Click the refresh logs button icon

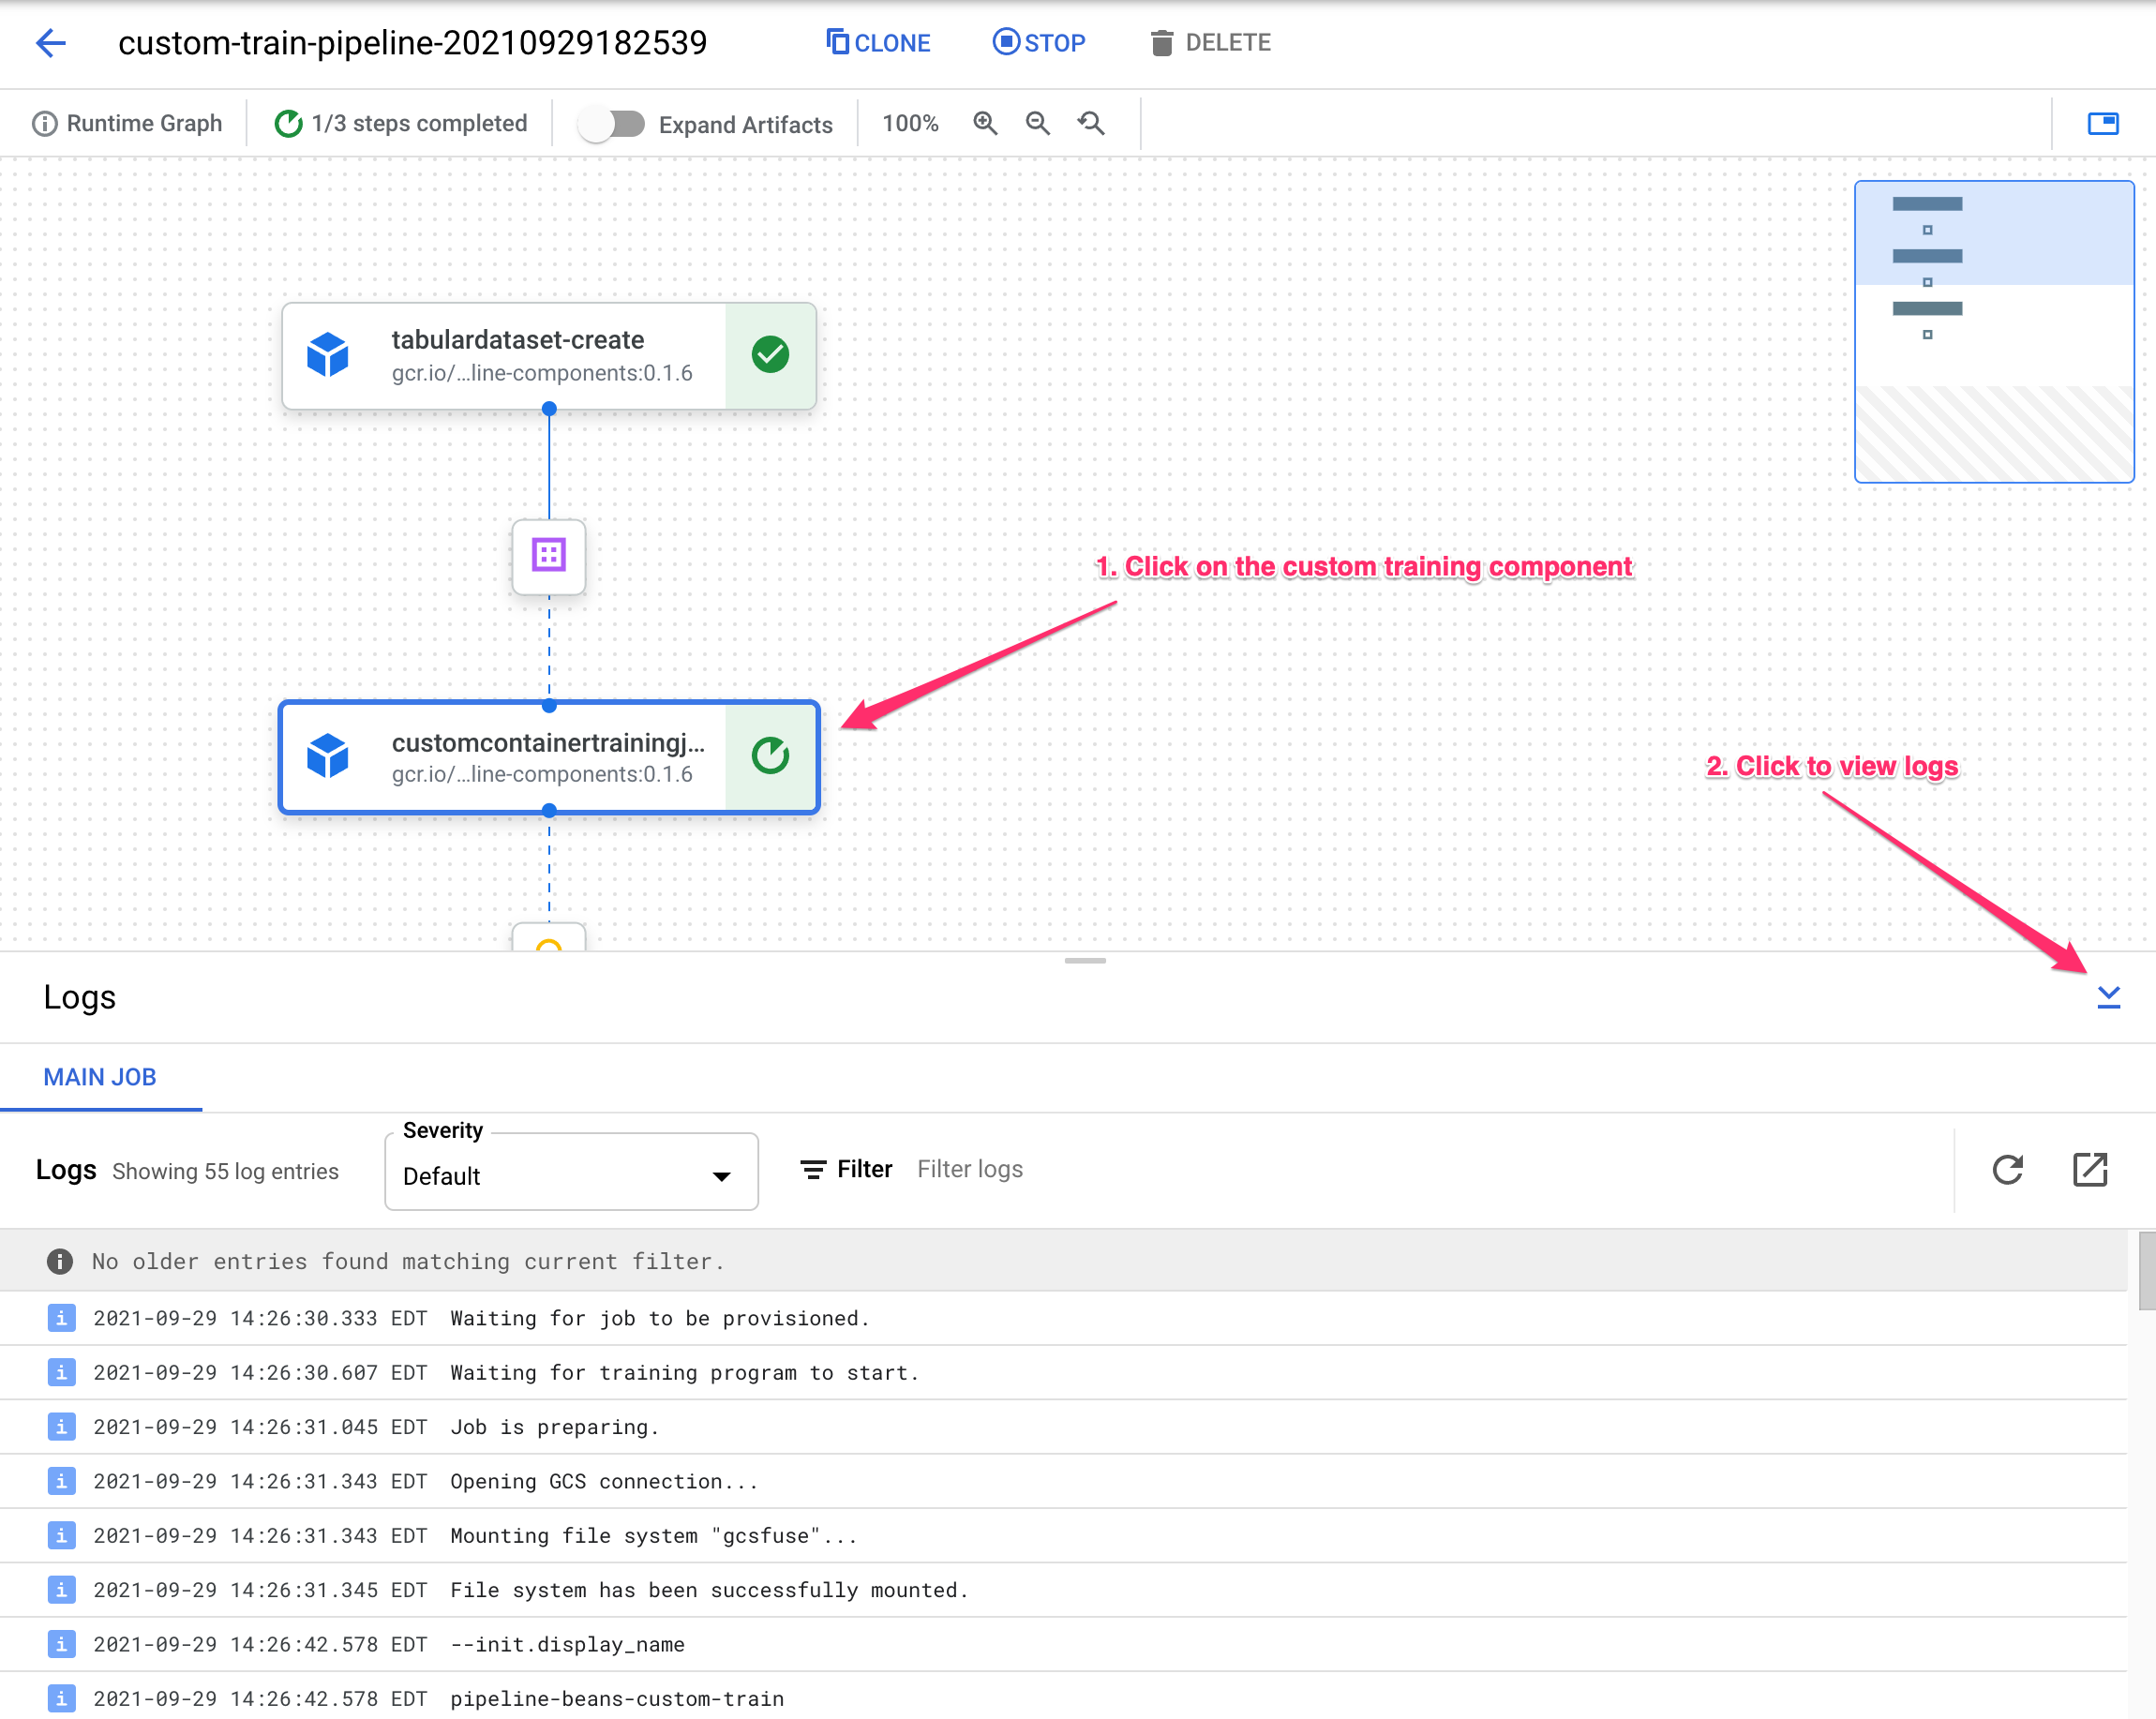point(2009,1170)
